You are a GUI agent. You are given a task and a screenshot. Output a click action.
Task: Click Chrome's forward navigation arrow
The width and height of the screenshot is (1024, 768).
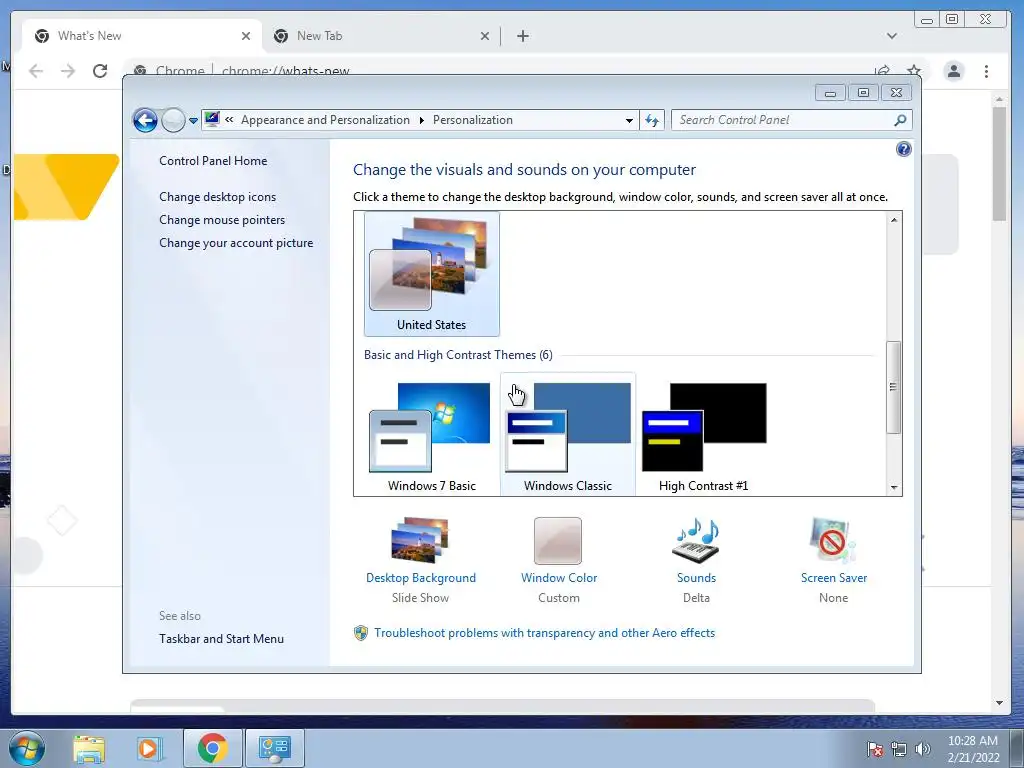point(68,71)
